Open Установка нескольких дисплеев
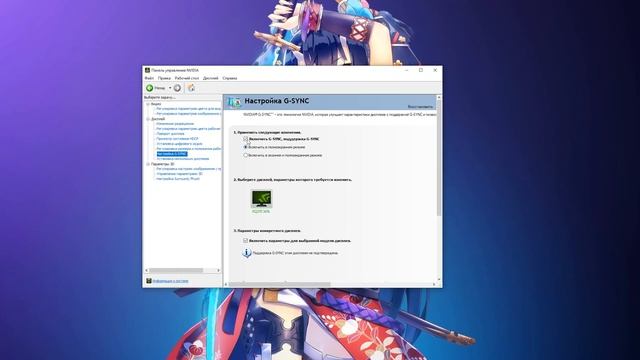 pos(182,159)
